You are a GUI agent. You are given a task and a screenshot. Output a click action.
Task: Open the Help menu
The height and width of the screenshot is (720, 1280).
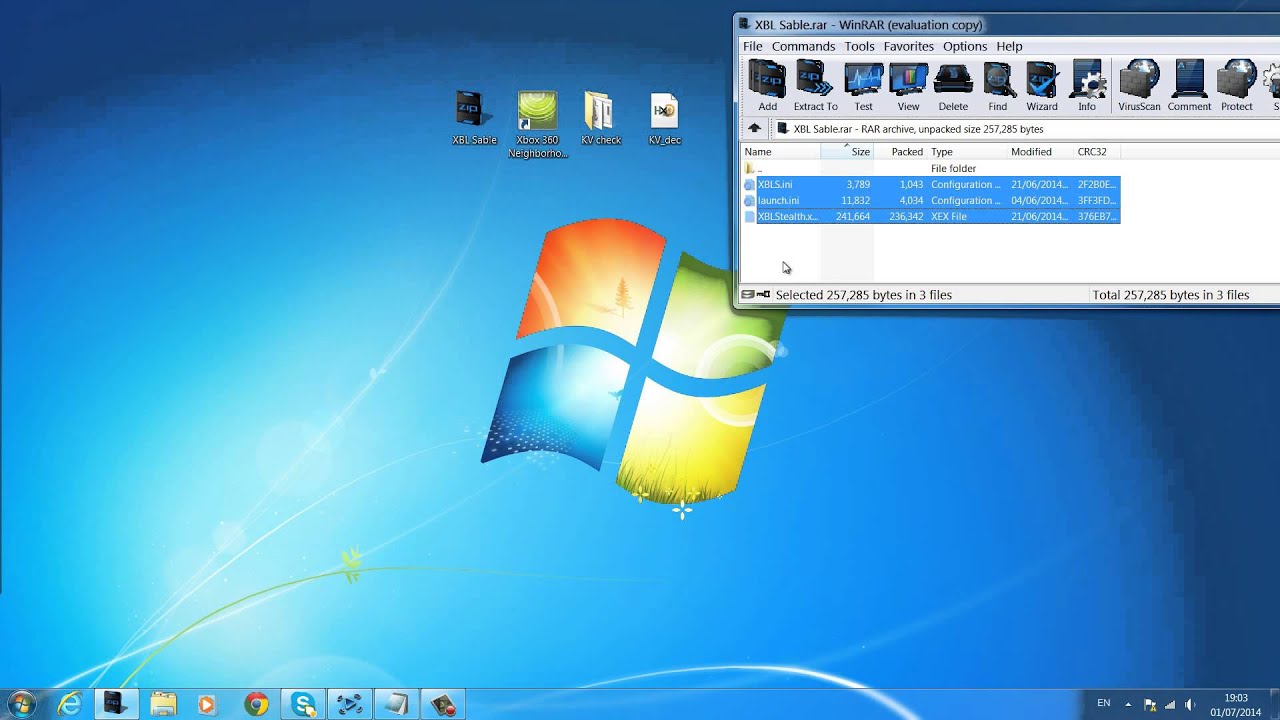[1009, 46]
